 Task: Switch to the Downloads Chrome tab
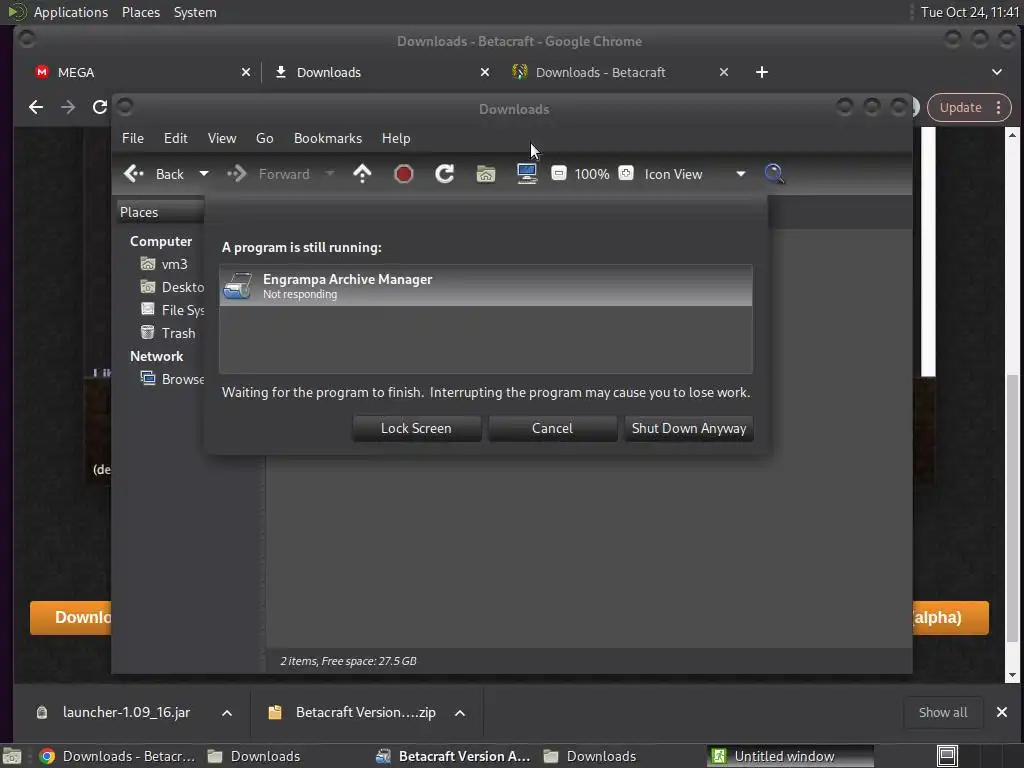click(x=379, y=72)
